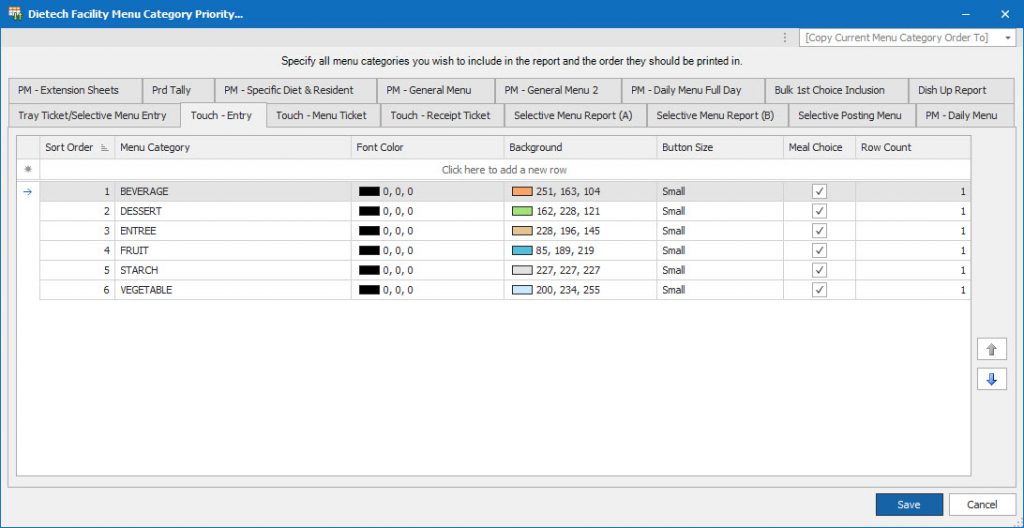Image resolution: width=1024 pixels, height=528 pixels.
Task: Open Button Size cell for DESSERT row
Action: (x=718, y=211)
